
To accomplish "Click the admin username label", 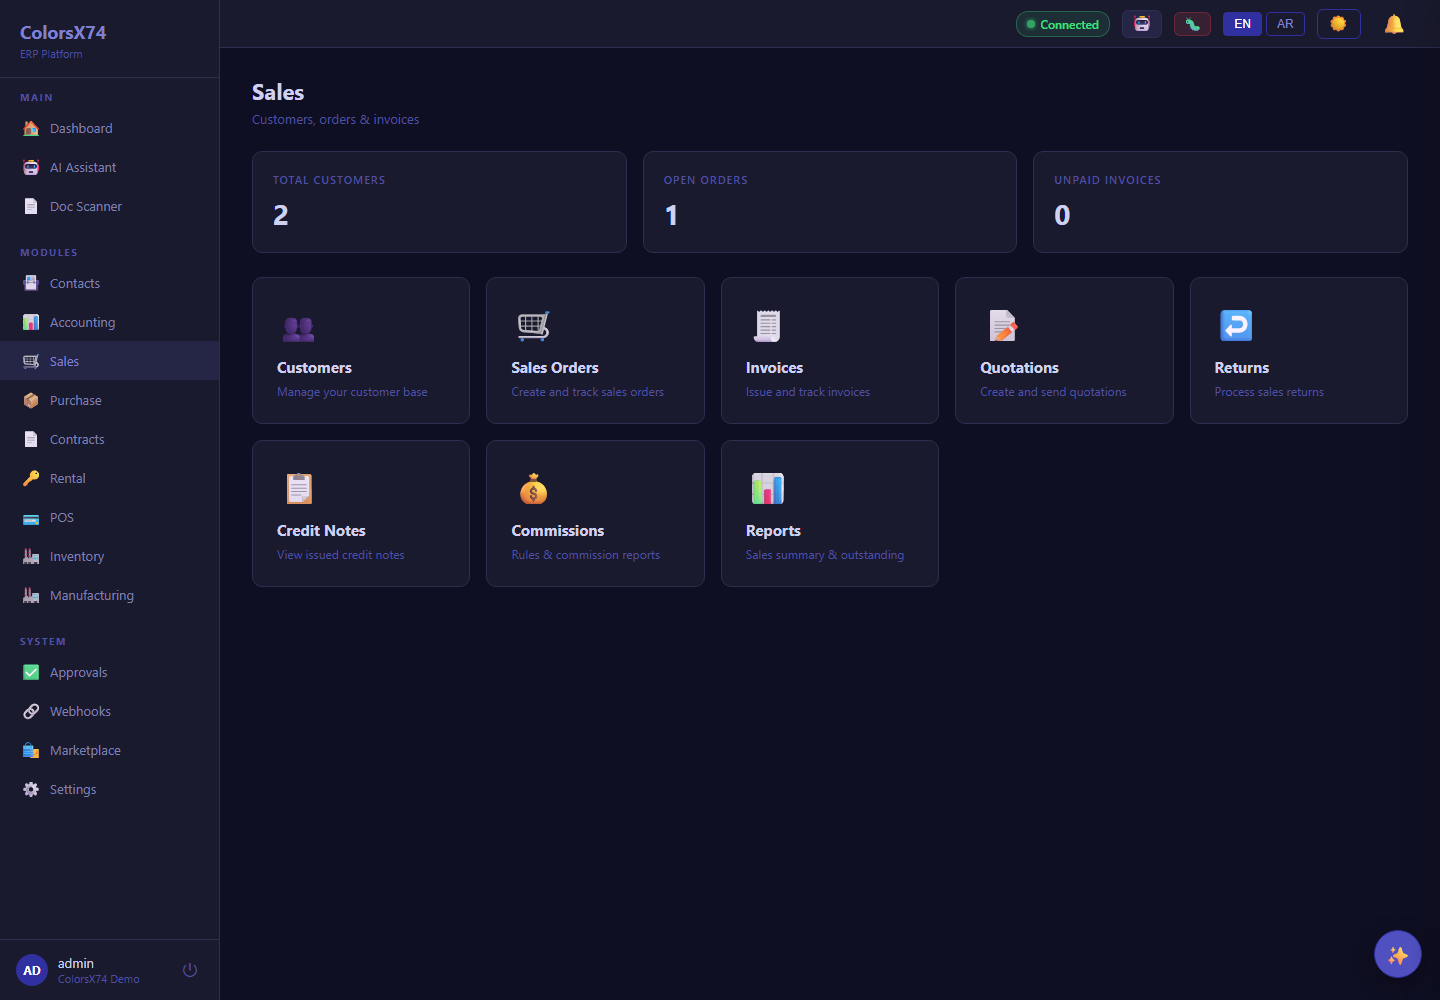I will 76,963.
